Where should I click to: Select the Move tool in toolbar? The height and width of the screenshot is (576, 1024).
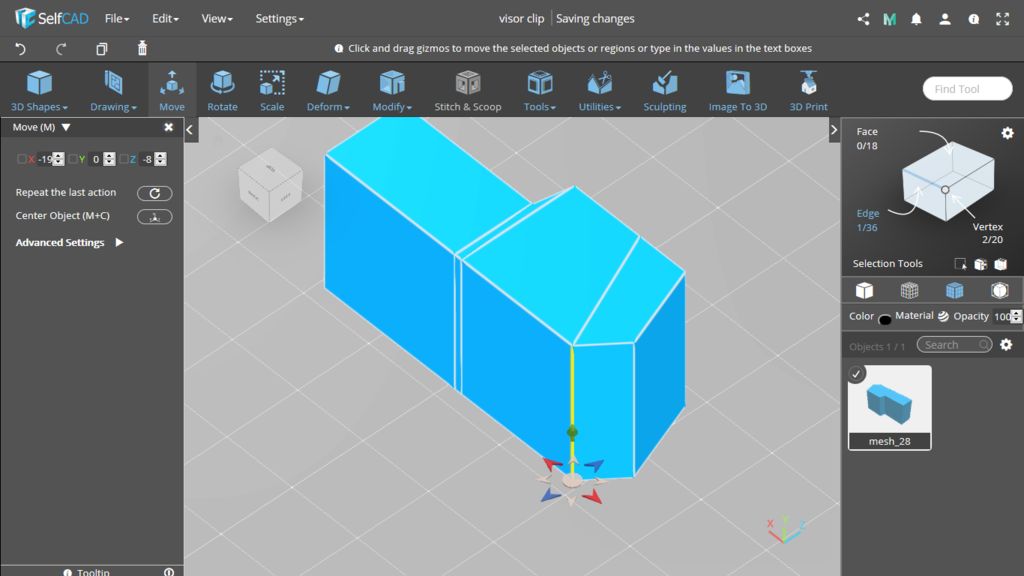172,90
